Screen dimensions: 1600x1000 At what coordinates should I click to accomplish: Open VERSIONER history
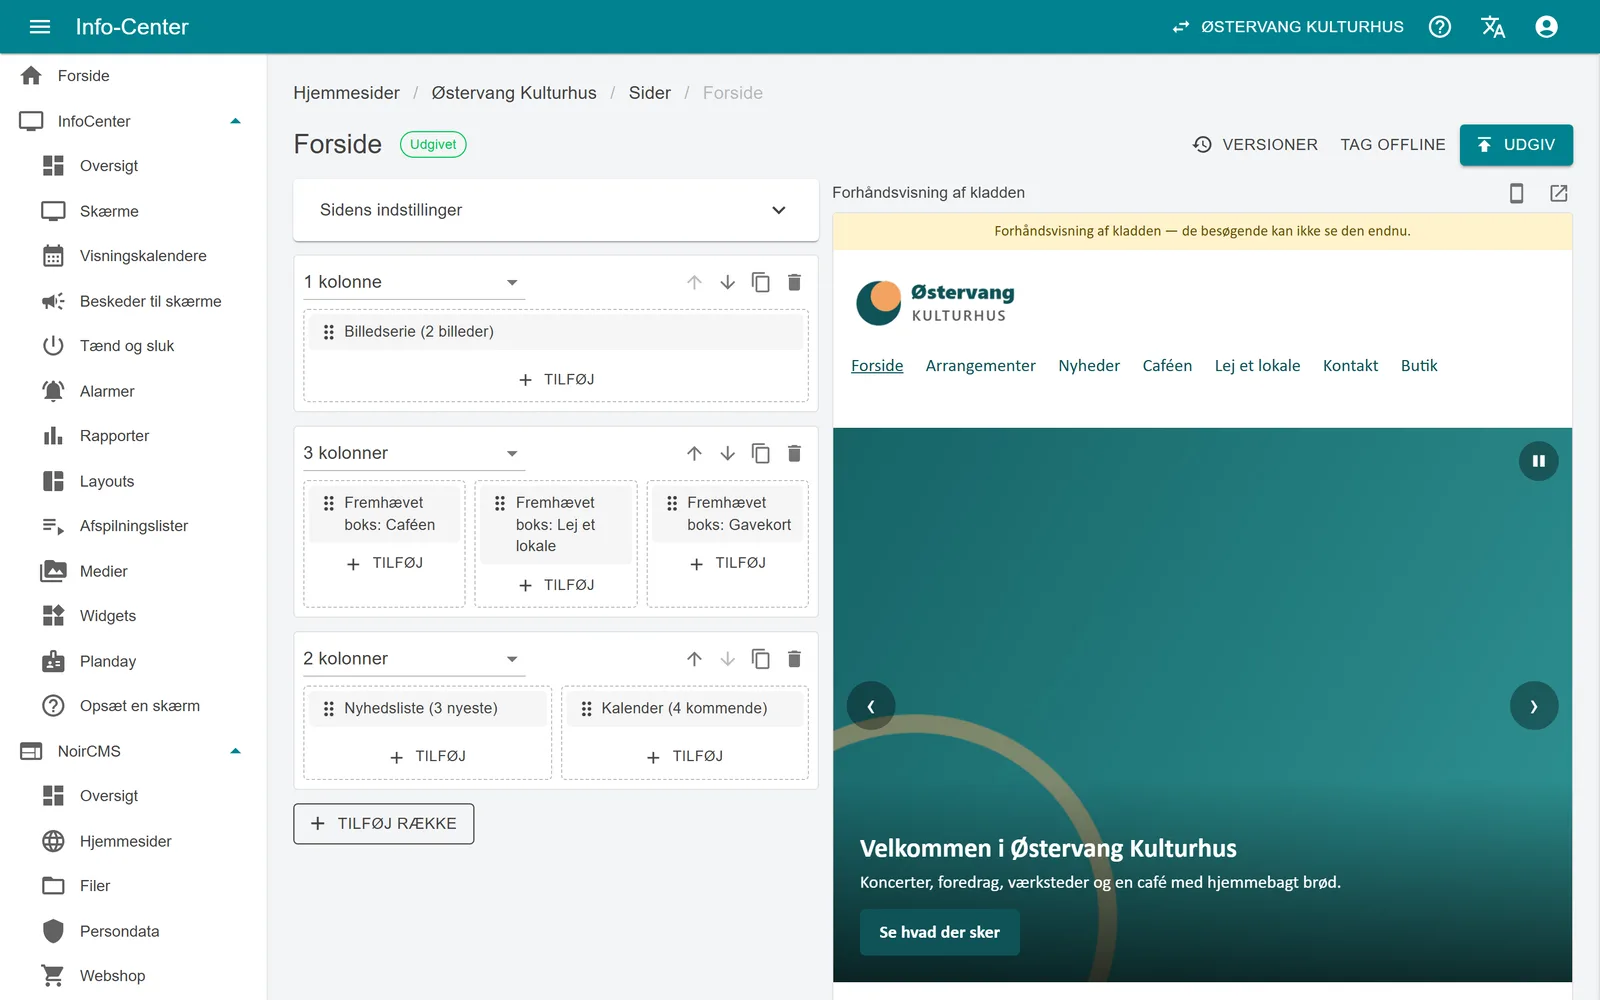[1256, 145]
